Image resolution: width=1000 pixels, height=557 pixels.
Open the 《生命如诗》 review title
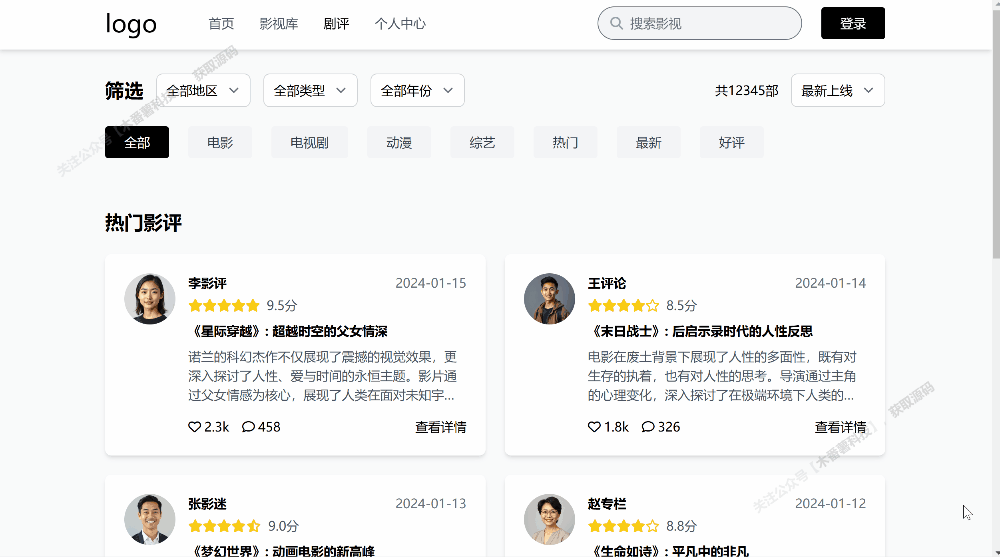(668, 551)
